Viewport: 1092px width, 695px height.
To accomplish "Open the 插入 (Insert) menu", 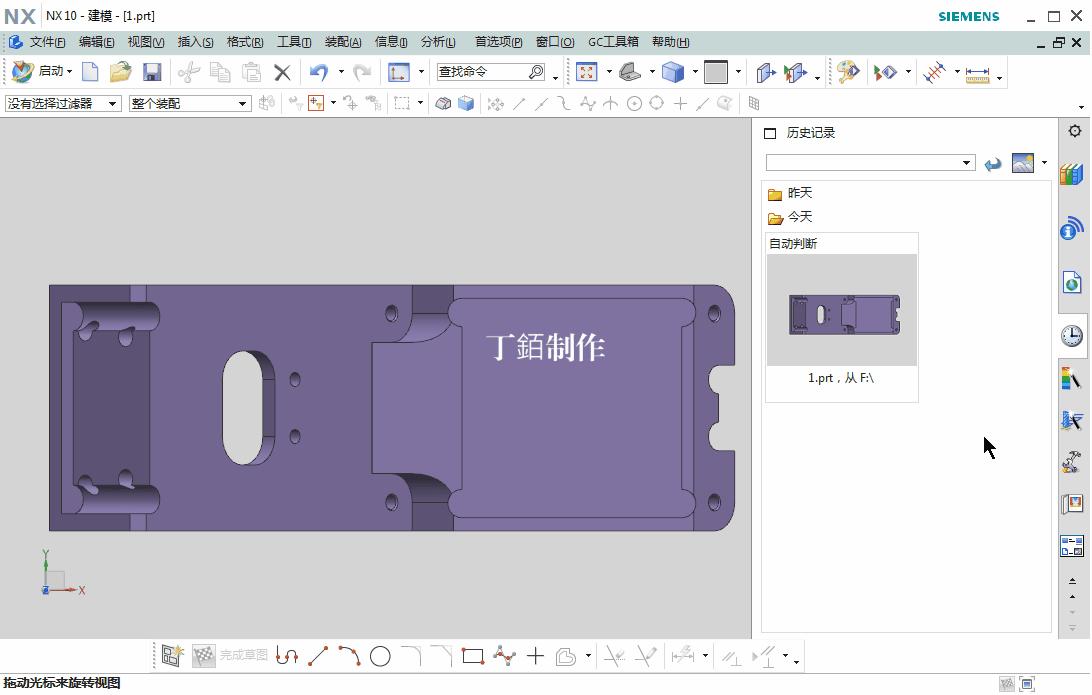I will [195, 42].
